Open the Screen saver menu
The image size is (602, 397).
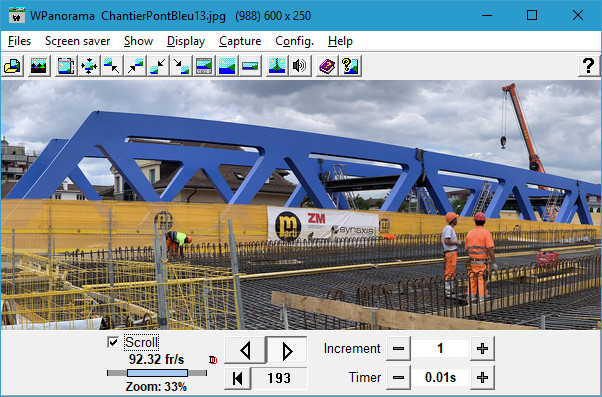(78, 41)
